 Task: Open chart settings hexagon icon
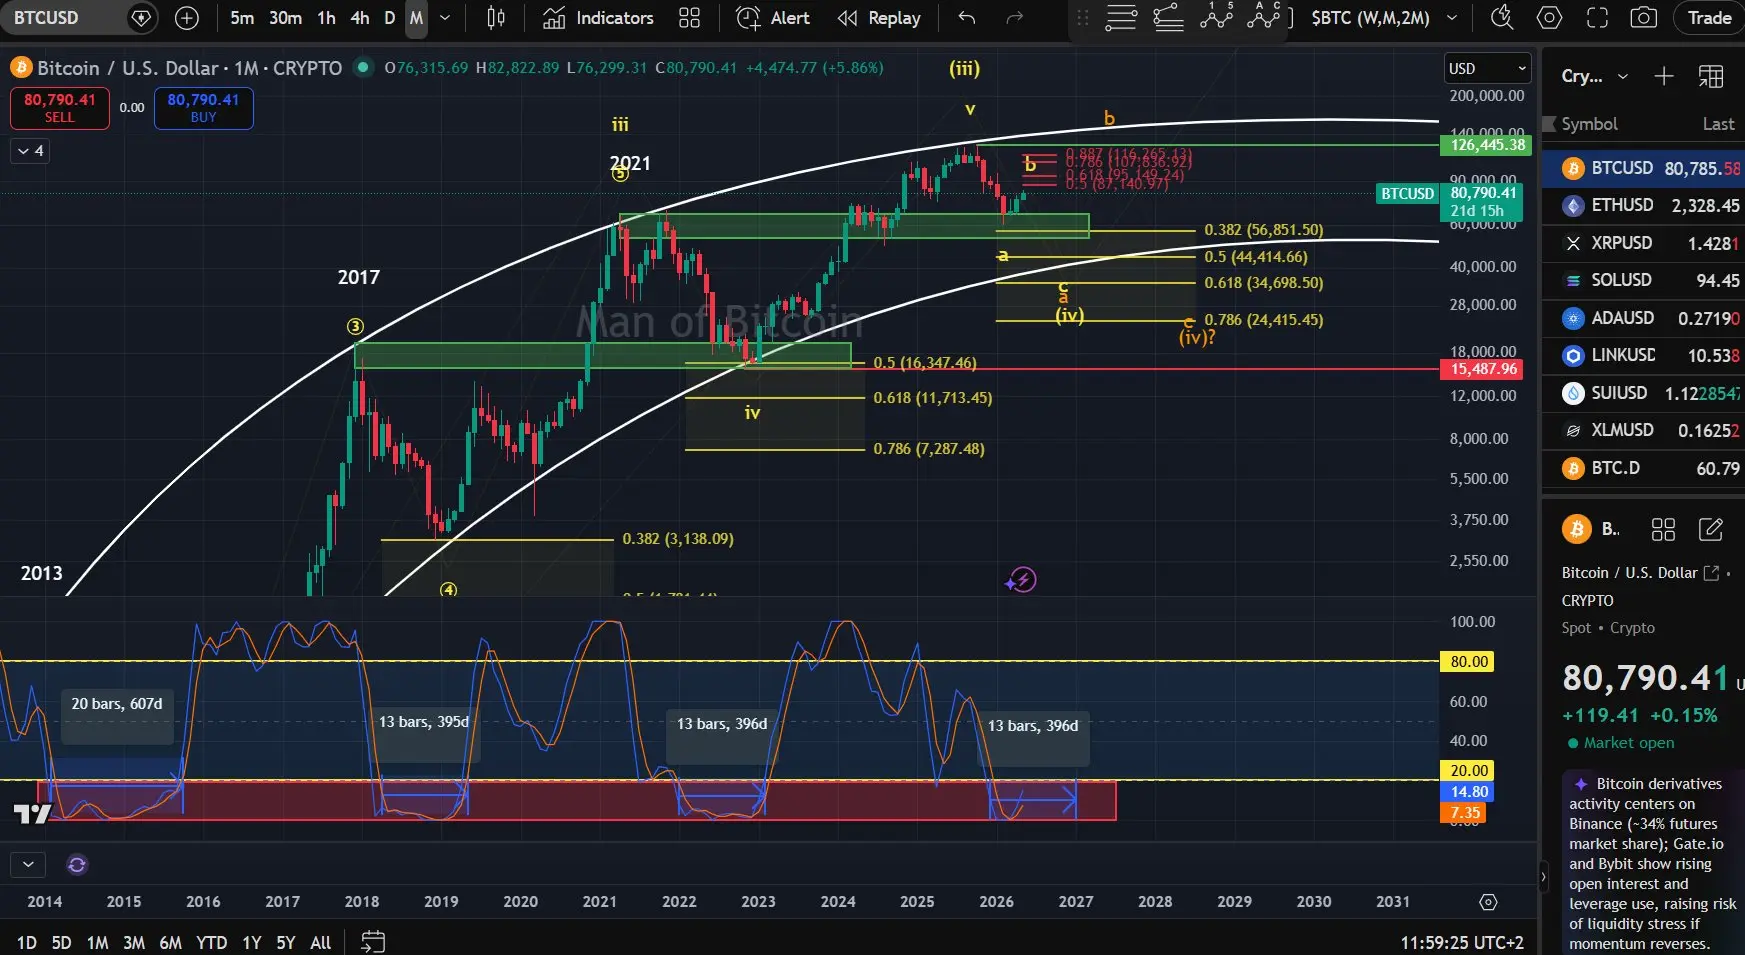pos(1550,18)
